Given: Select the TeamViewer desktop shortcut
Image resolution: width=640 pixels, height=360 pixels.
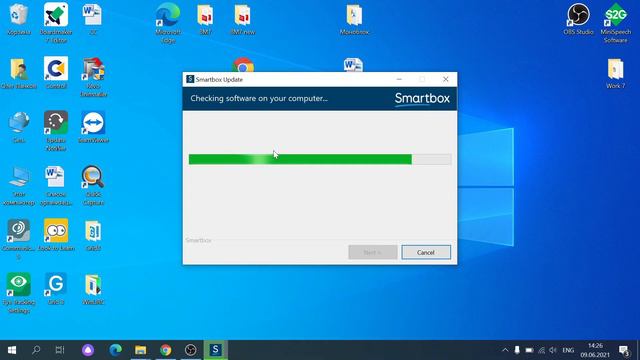Looking at the screenshot, I should tap(93, 127).
